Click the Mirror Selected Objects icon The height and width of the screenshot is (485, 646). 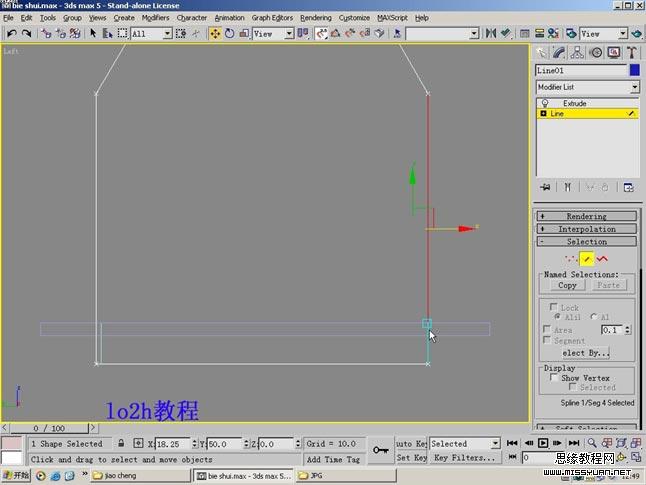490,33
